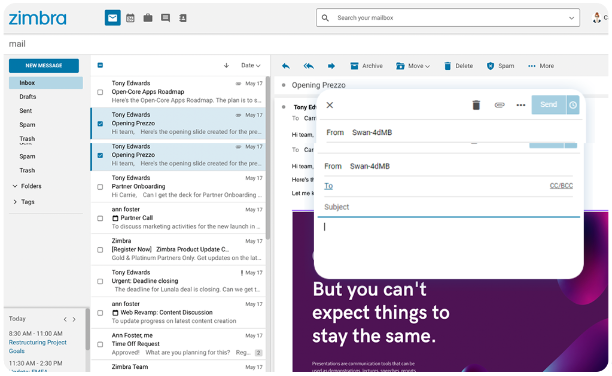Image resolution: width=612 pixels, height=376 pixels.
Task: Check the Urgent: Deadline closing email
Action: 100,282
